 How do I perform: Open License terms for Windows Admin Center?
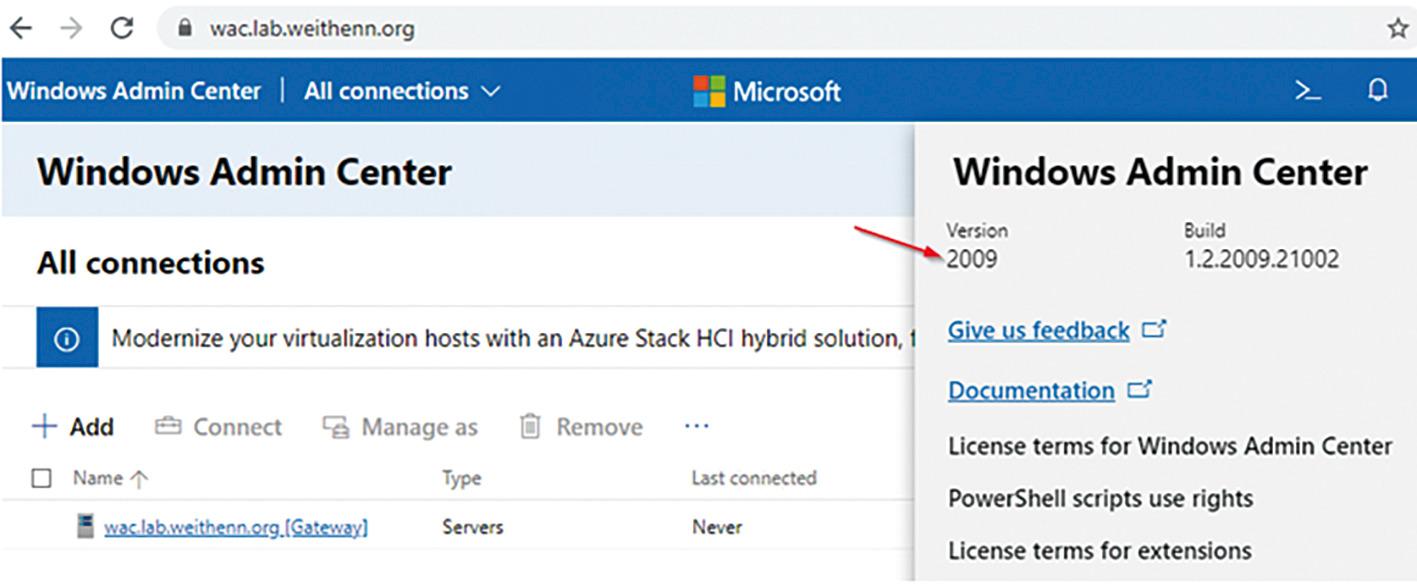coord(1170,446)
